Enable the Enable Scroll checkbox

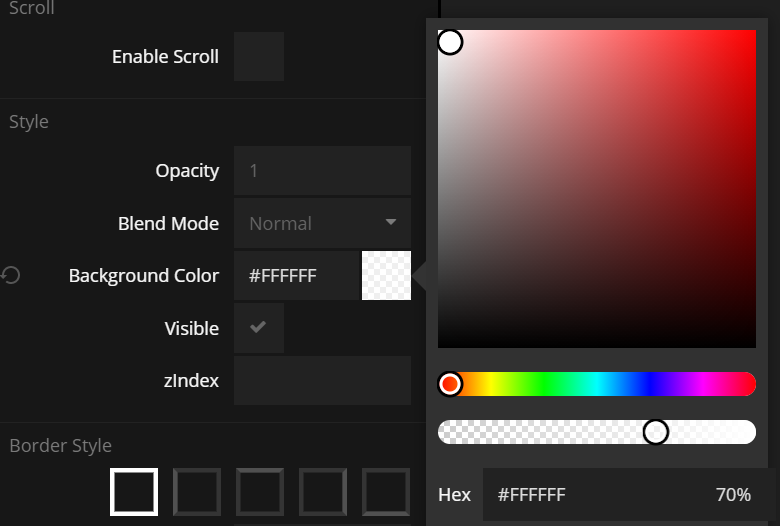[259, 56]
